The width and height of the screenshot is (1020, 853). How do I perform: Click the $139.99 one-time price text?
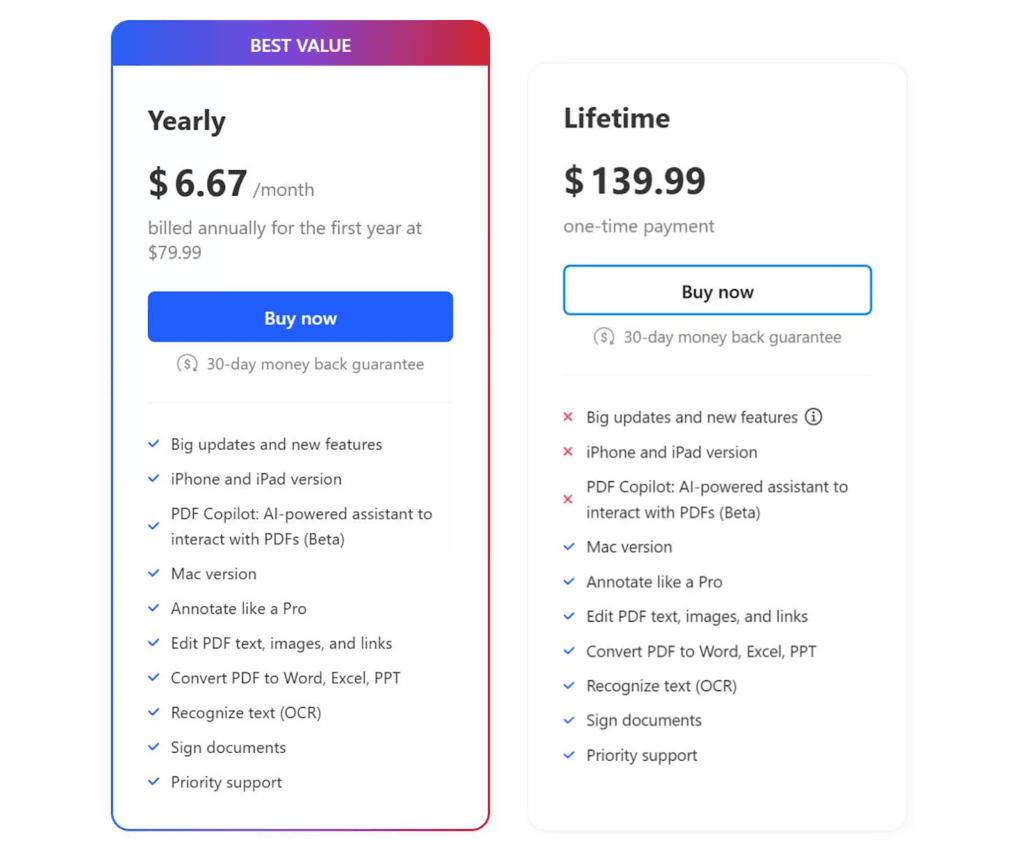[x=635, y=181]
